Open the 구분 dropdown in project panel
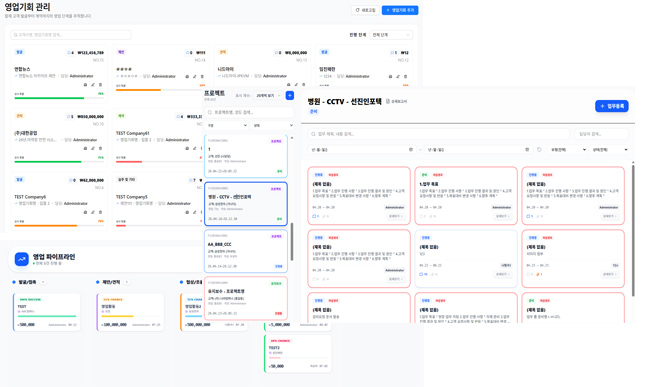This screenshot has width=650, height=387. click(x=227, y=125)
